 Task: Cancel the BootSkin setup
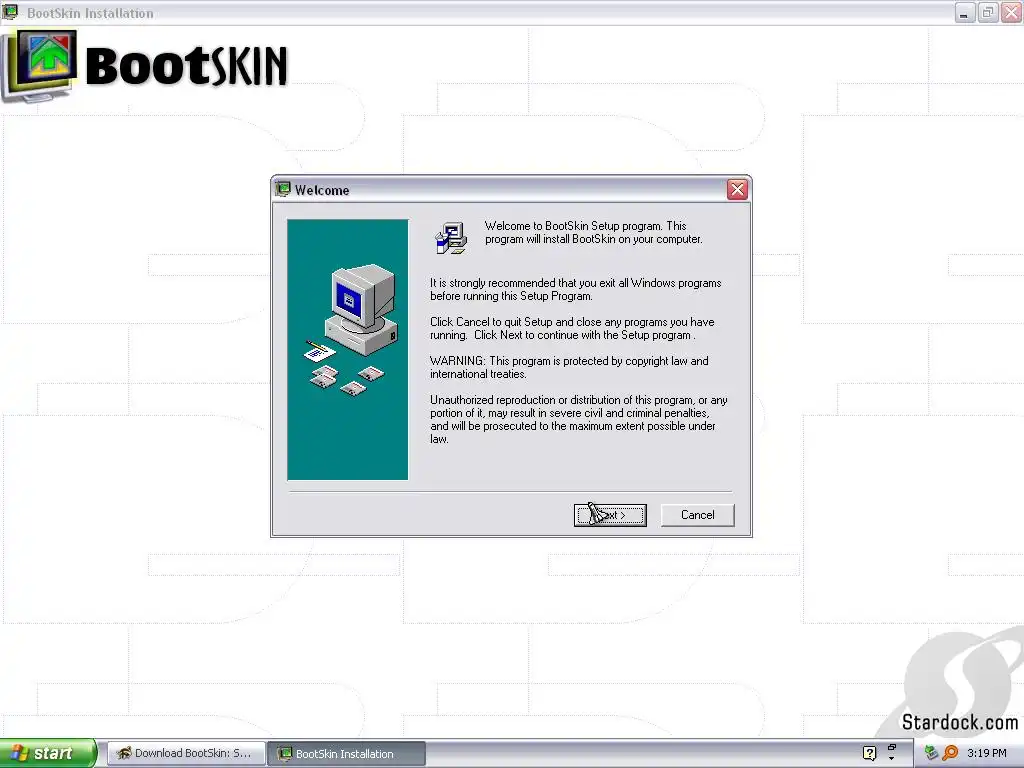pos(697,515)
